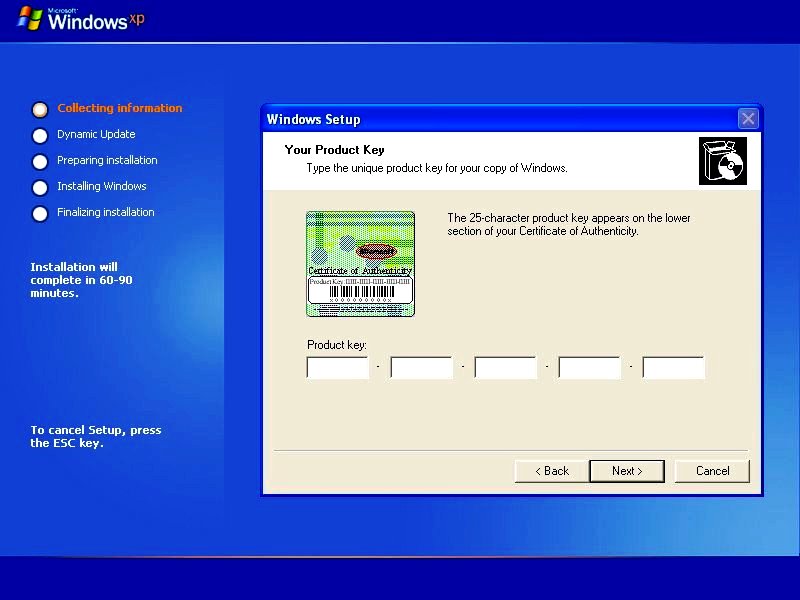Click the Finalizing installation step bullet
This screenshot has width=800, height=600.
coord(40,213)
